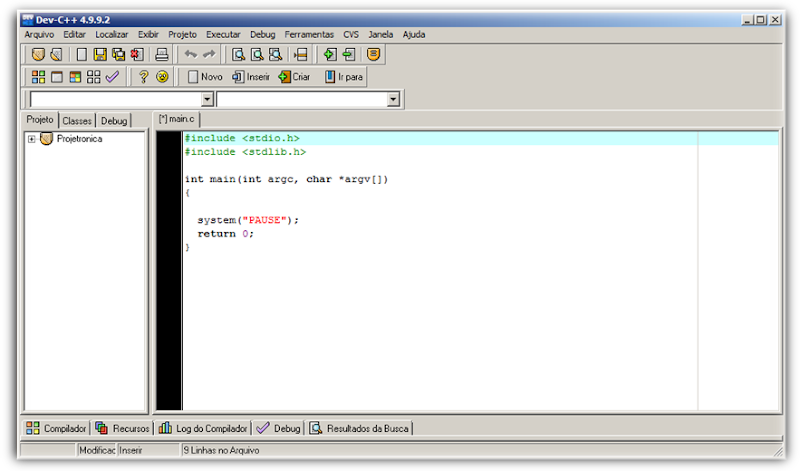Screen dimensions: 800x471
Task: Open the Recursos bottom tab
Action: (122, 428)
